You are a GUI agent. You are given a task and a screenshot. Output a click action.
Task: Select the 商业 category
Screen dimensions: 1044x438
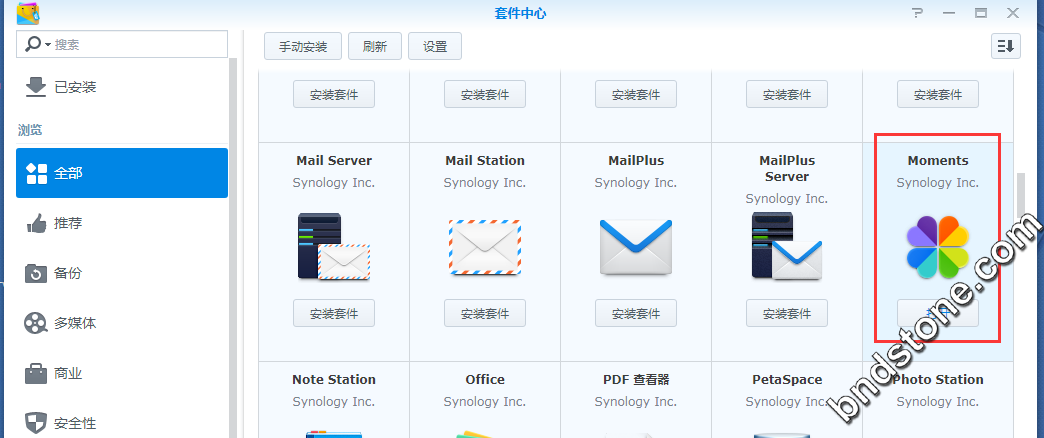pos(122,373)
